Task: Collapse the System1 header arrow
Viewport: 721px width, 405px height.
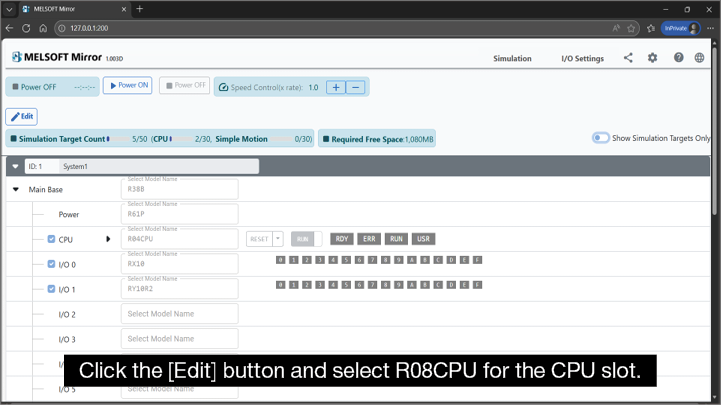Action: 15,166
